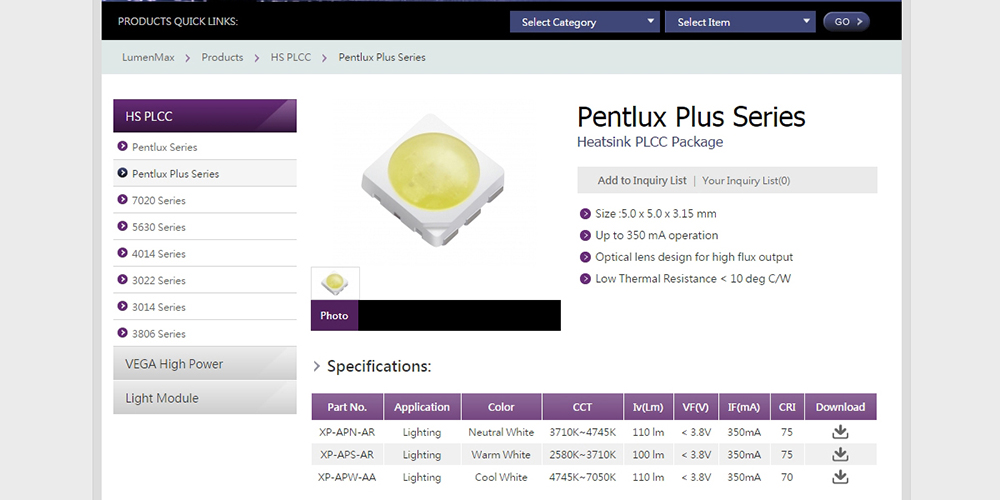This screenshot has width=1000, height=500.
Task: Download datasheet for XP-APS-AR
Action: [x=840, y=454]
